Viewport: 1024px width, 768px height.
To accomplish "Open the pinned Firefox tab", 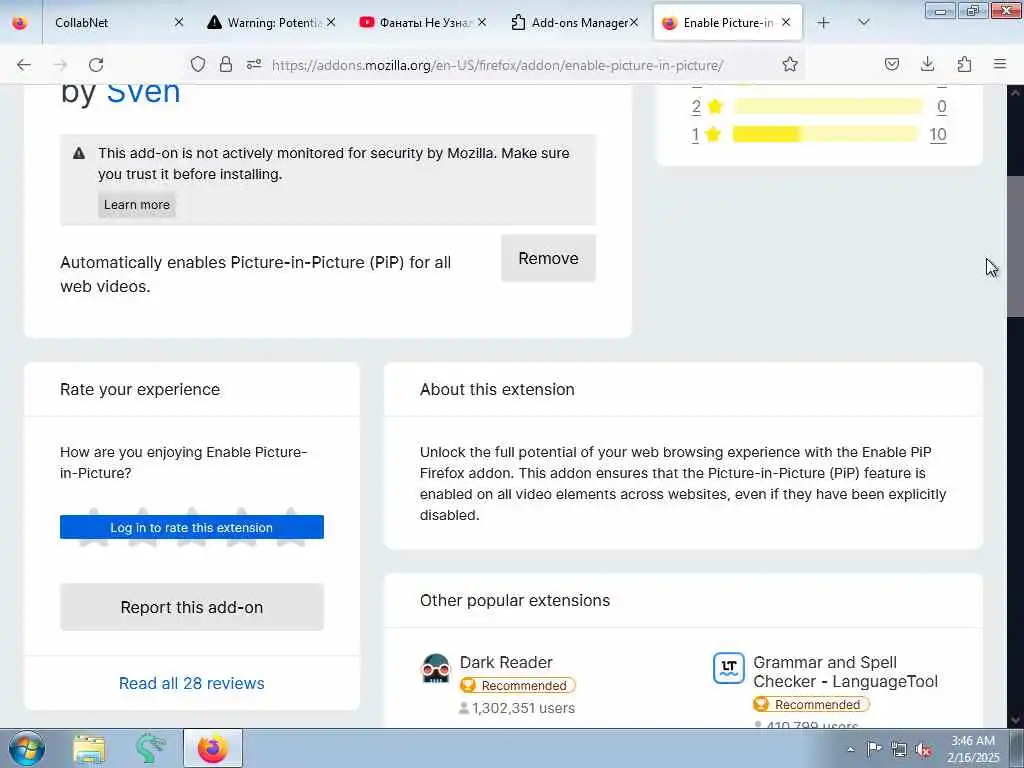I will click(20, 22).
